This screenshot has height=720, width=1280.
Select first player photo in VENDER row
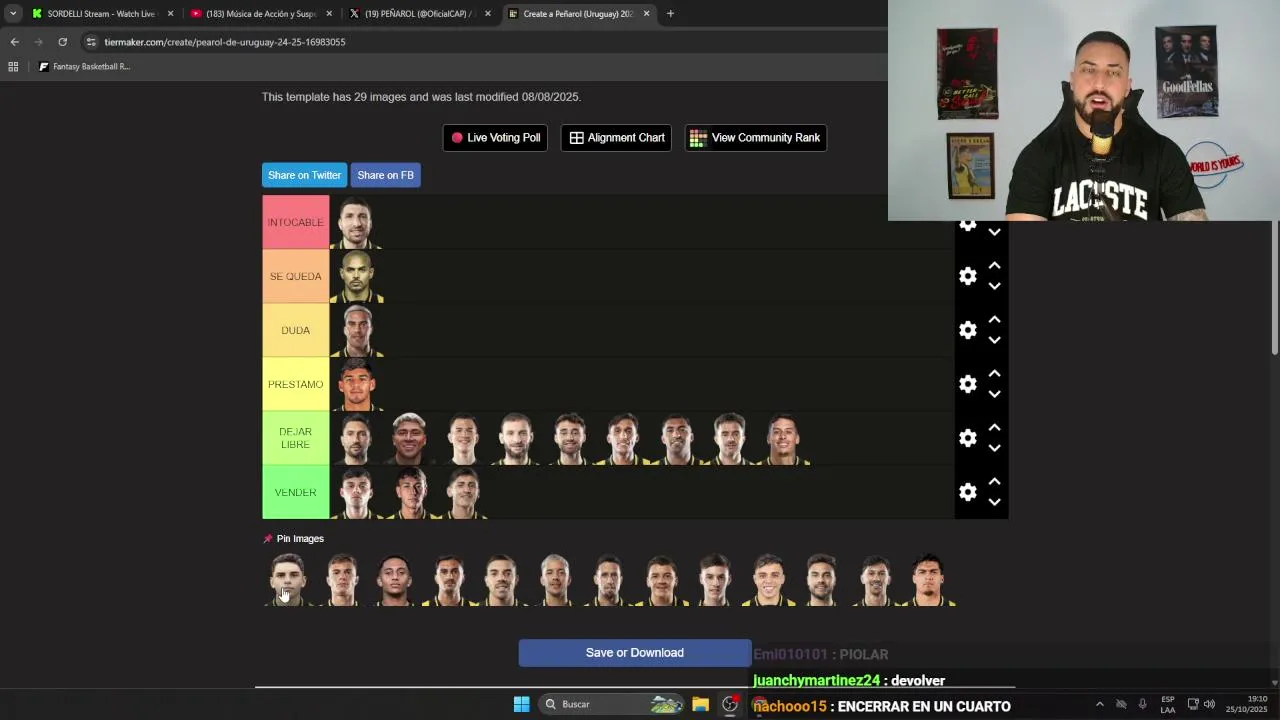pyautogui.click(x=356, y=492)
